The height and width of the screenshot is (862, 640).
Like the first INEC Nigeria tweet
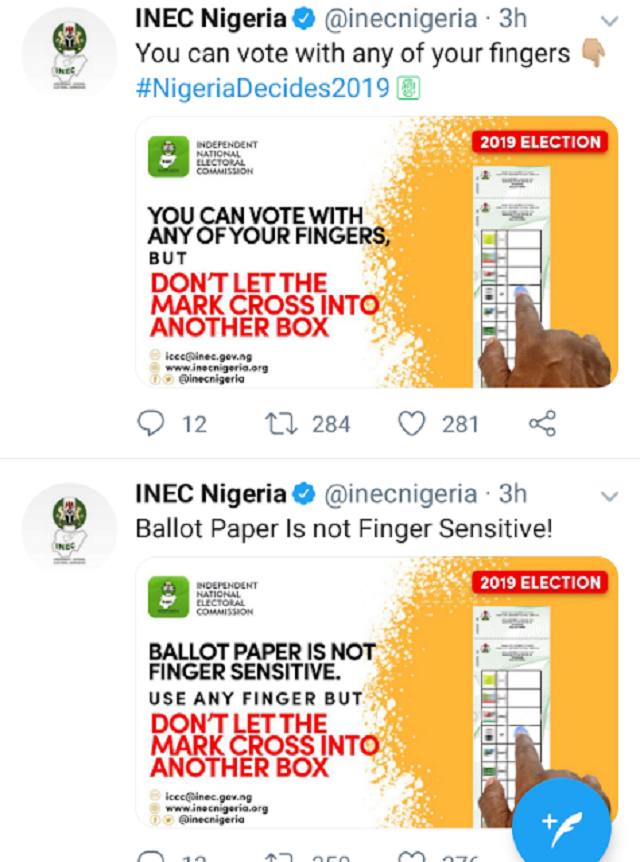click(412, 424)
